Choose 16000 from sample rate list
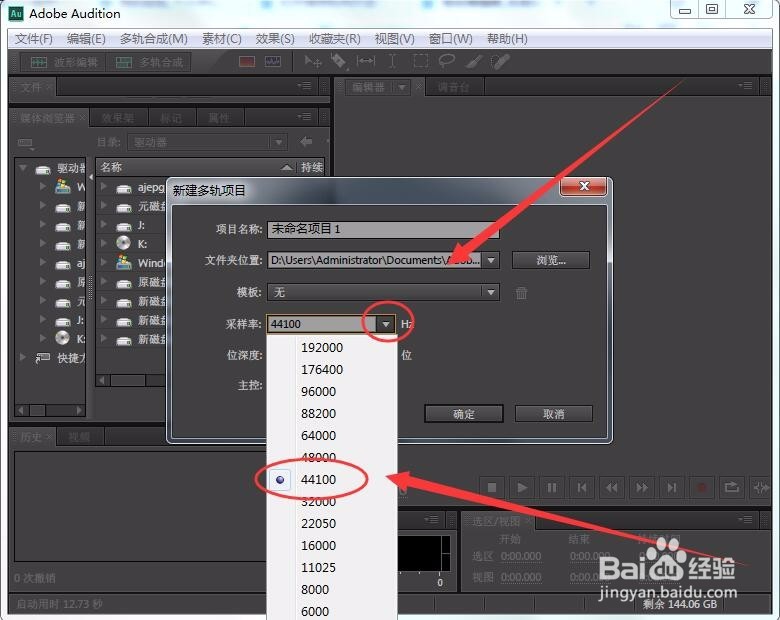This screenshot has height=620, width=780. [x=318, y=545]
